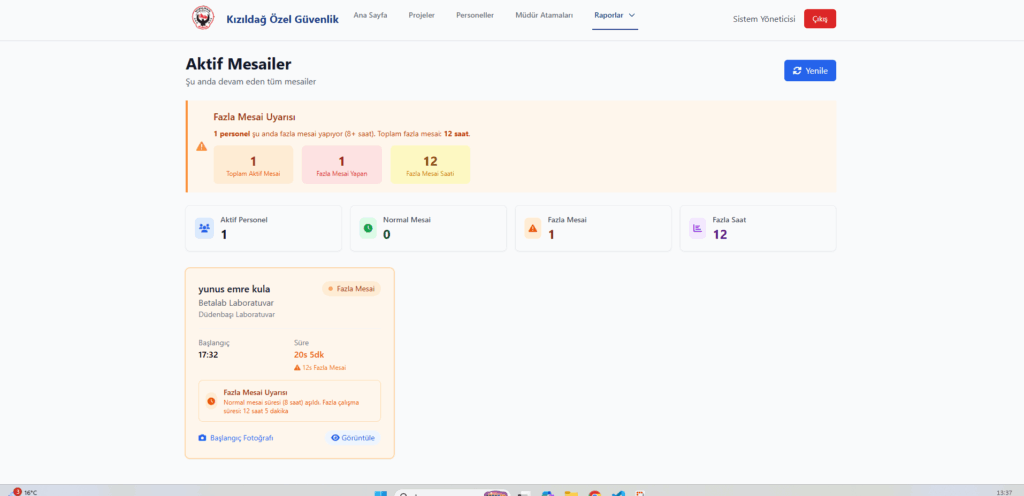Select the pink Fazla Mesai Yapan tile
Image resolution: width=1024 pixels, height=496 pixels.
click(341, 165)
